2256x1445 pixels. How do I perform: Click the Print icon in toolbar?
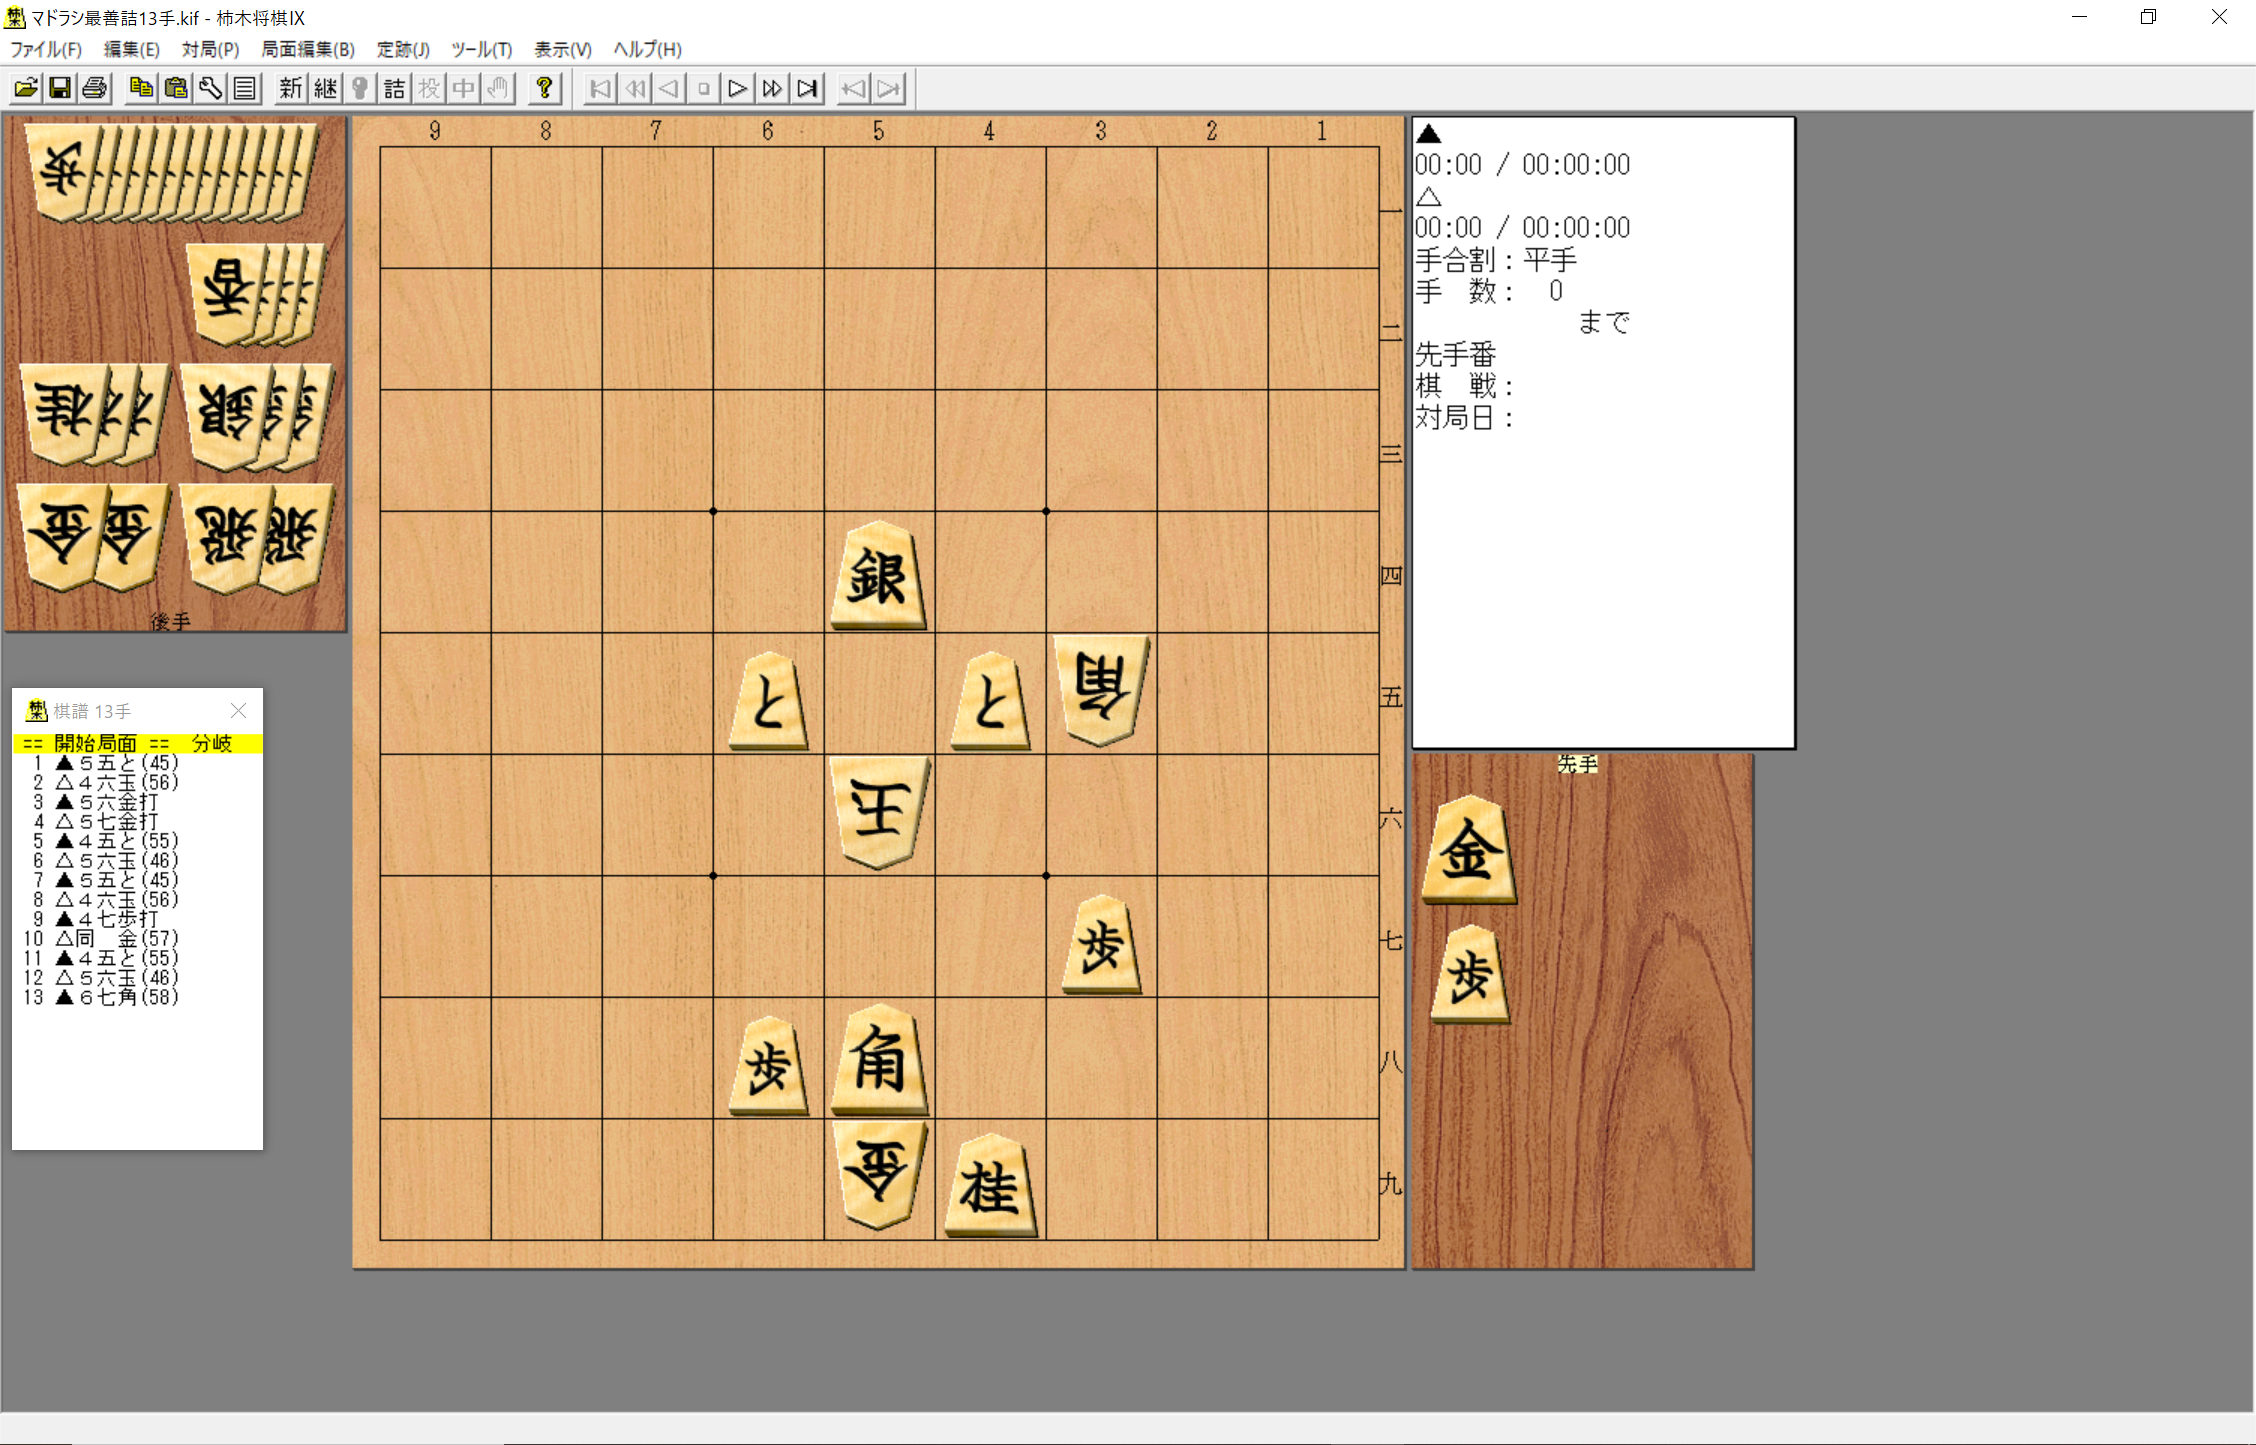tap(95, 89)
